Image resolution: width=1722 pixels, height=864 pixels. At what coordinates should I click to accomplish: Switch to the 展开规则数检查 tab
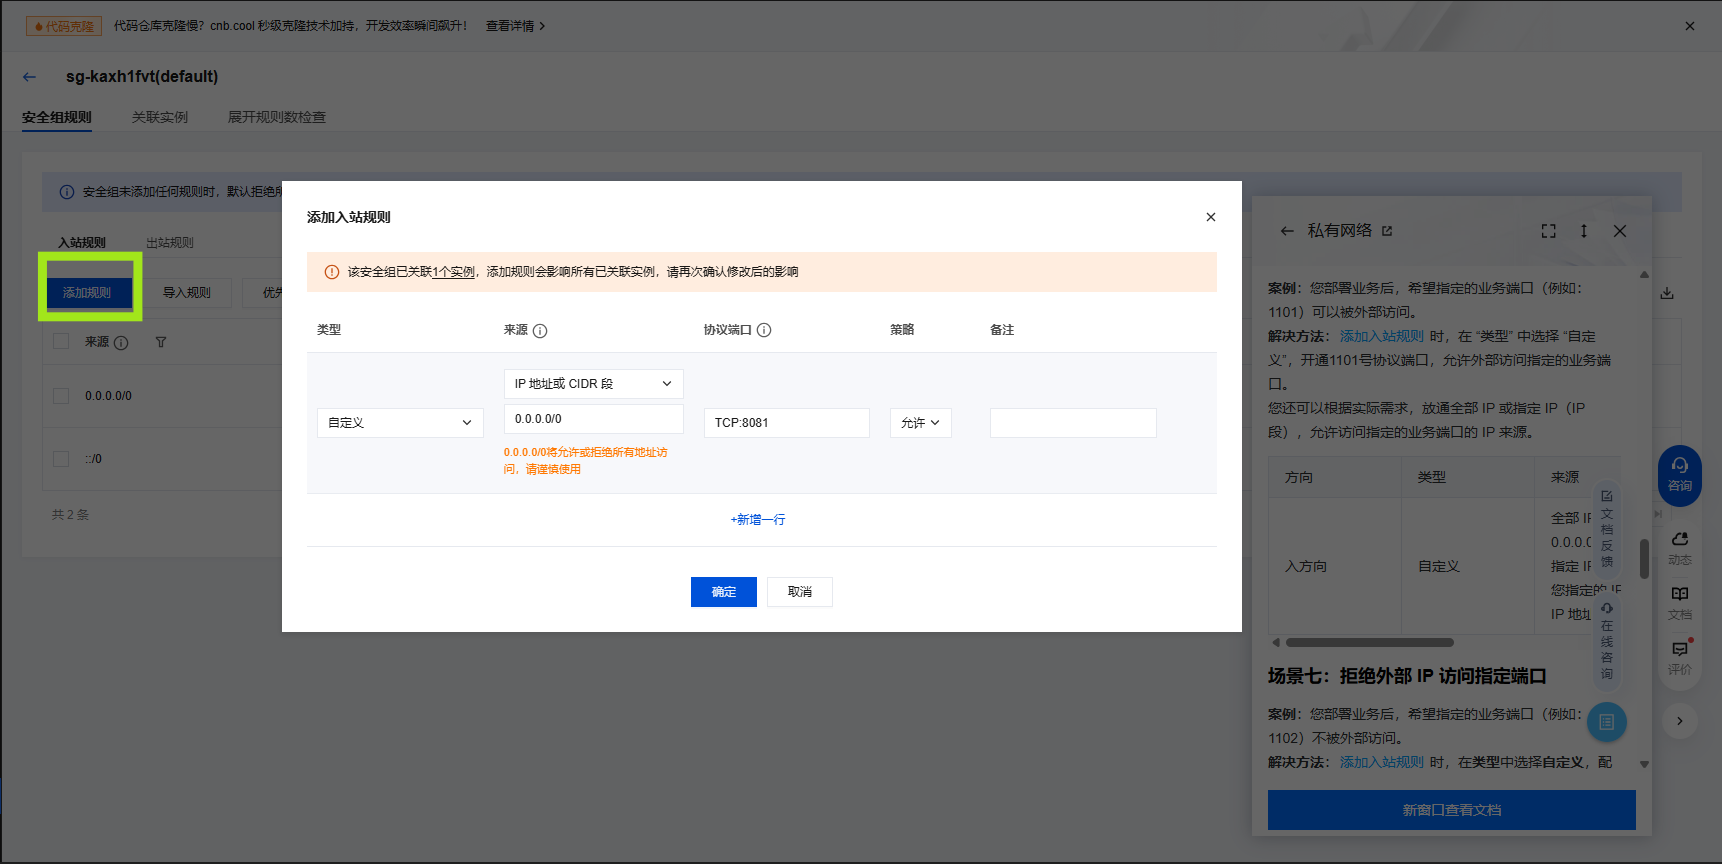277,117
